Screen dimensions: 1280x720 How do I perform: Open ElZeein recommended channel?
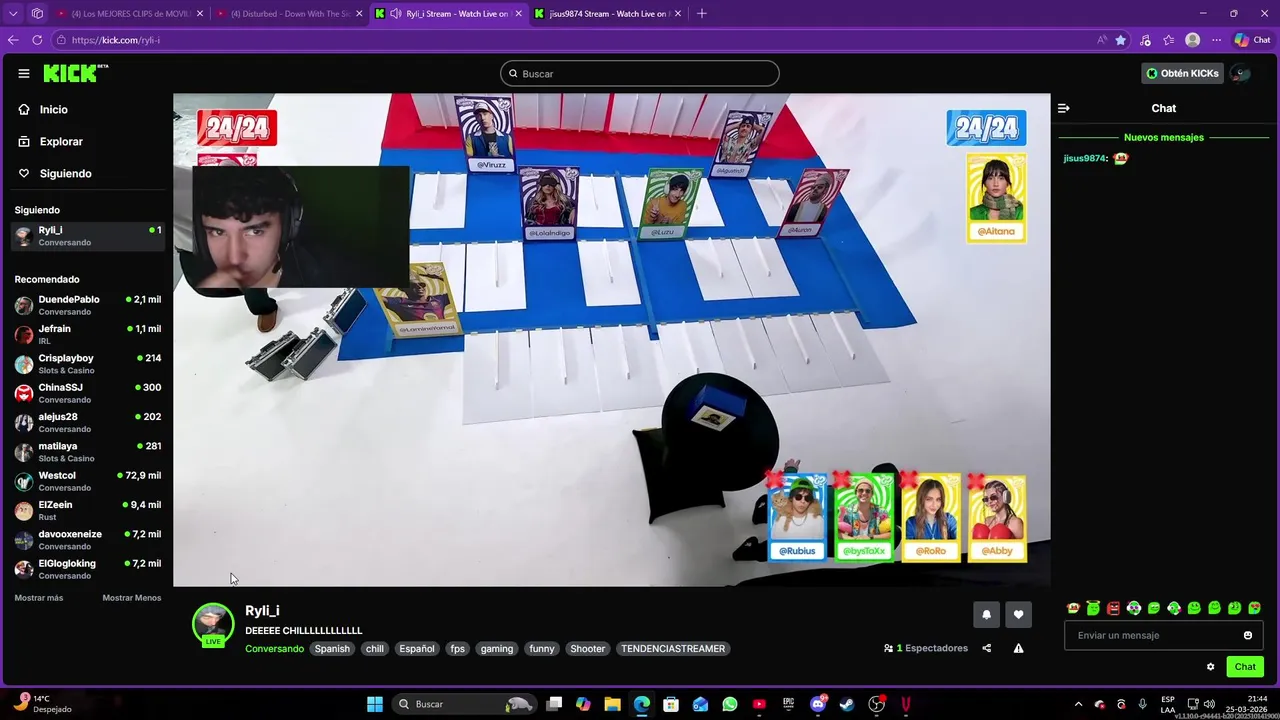click(88, 510)
